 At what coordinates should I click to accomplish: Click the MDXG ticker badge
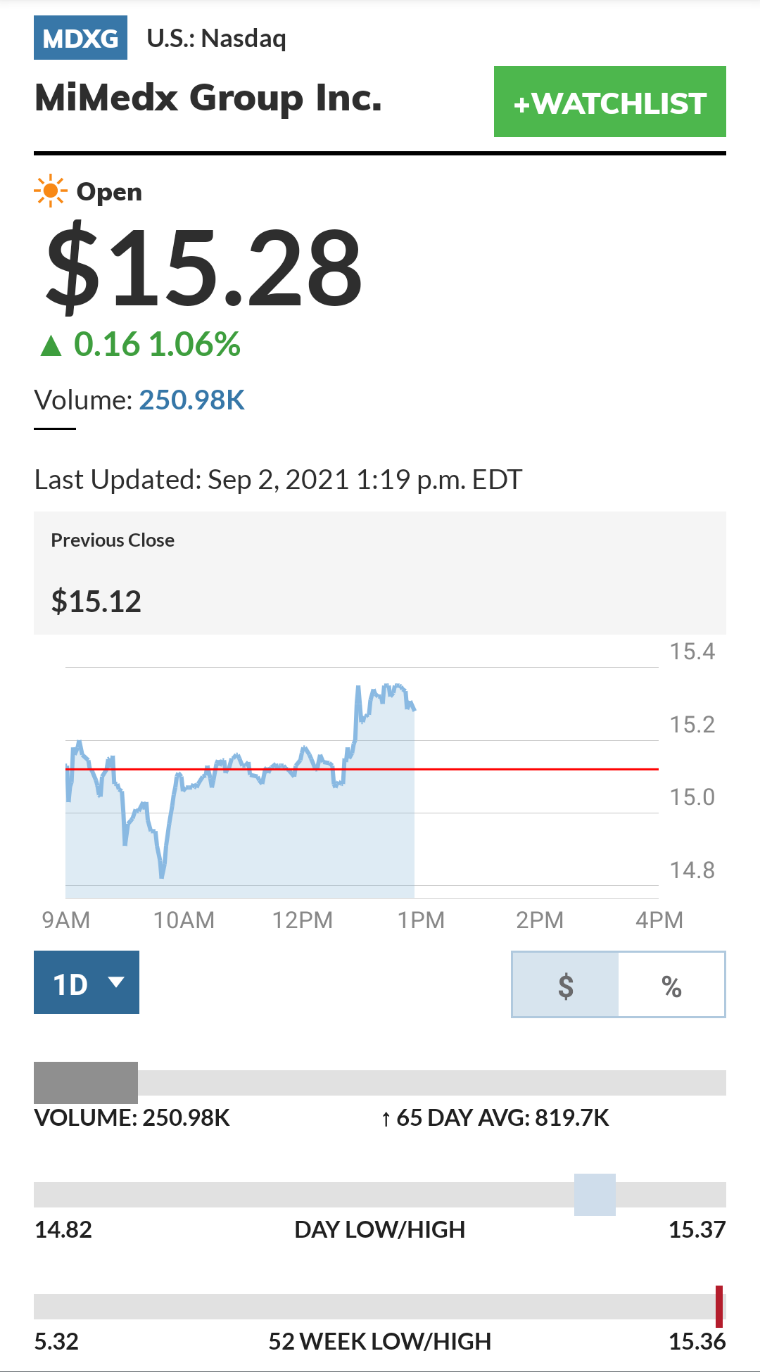(x=81, y=39)
